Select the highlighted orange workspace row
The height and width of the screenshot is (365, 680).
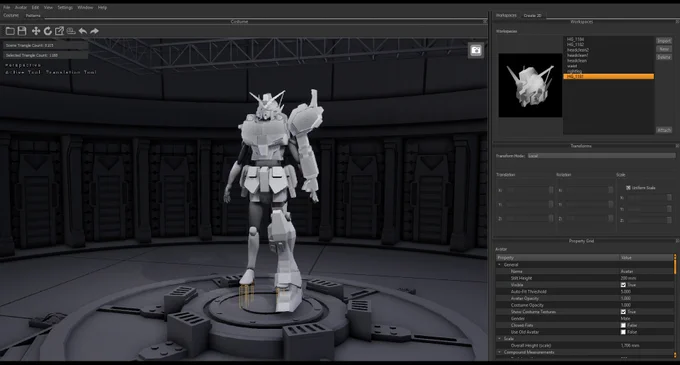(x=608, y=76)
